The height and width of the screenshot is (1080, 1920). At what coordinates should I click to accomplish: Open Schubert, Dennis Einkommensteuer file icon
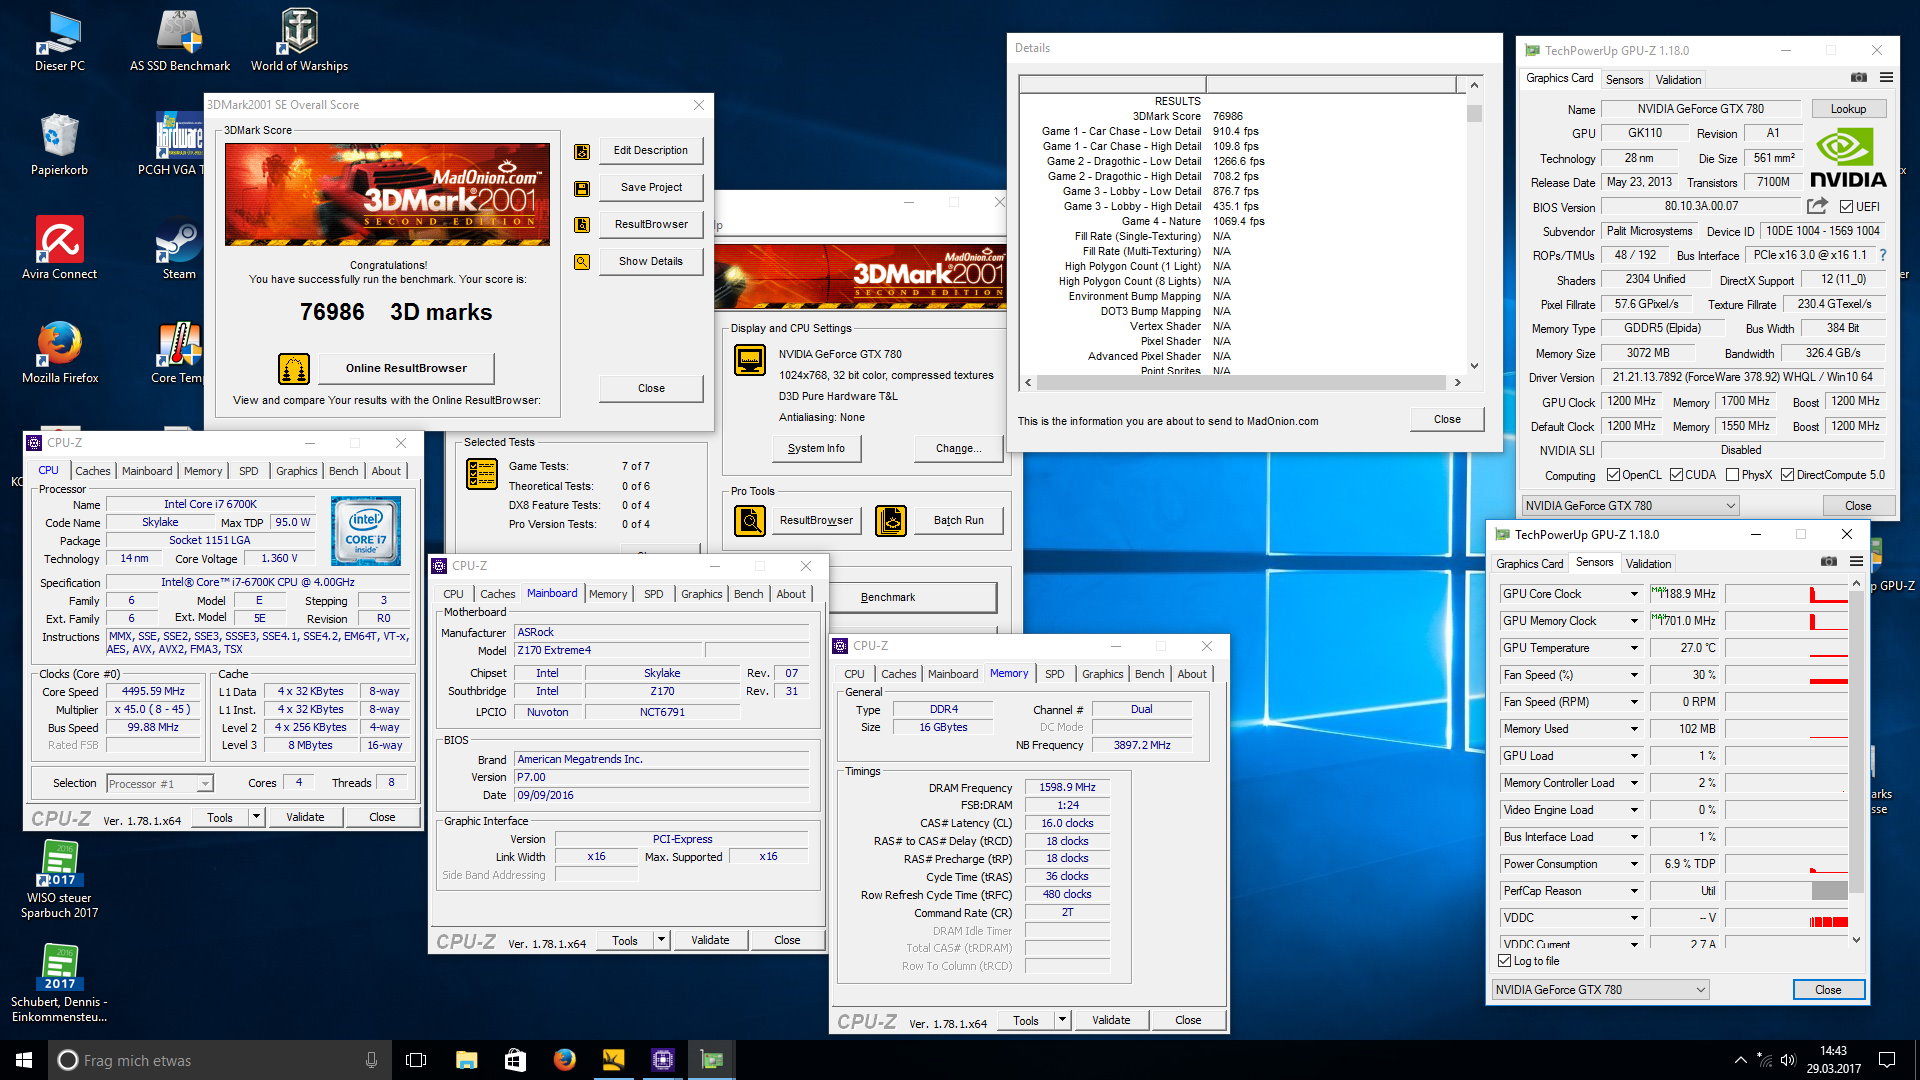[x=59, y=984]
